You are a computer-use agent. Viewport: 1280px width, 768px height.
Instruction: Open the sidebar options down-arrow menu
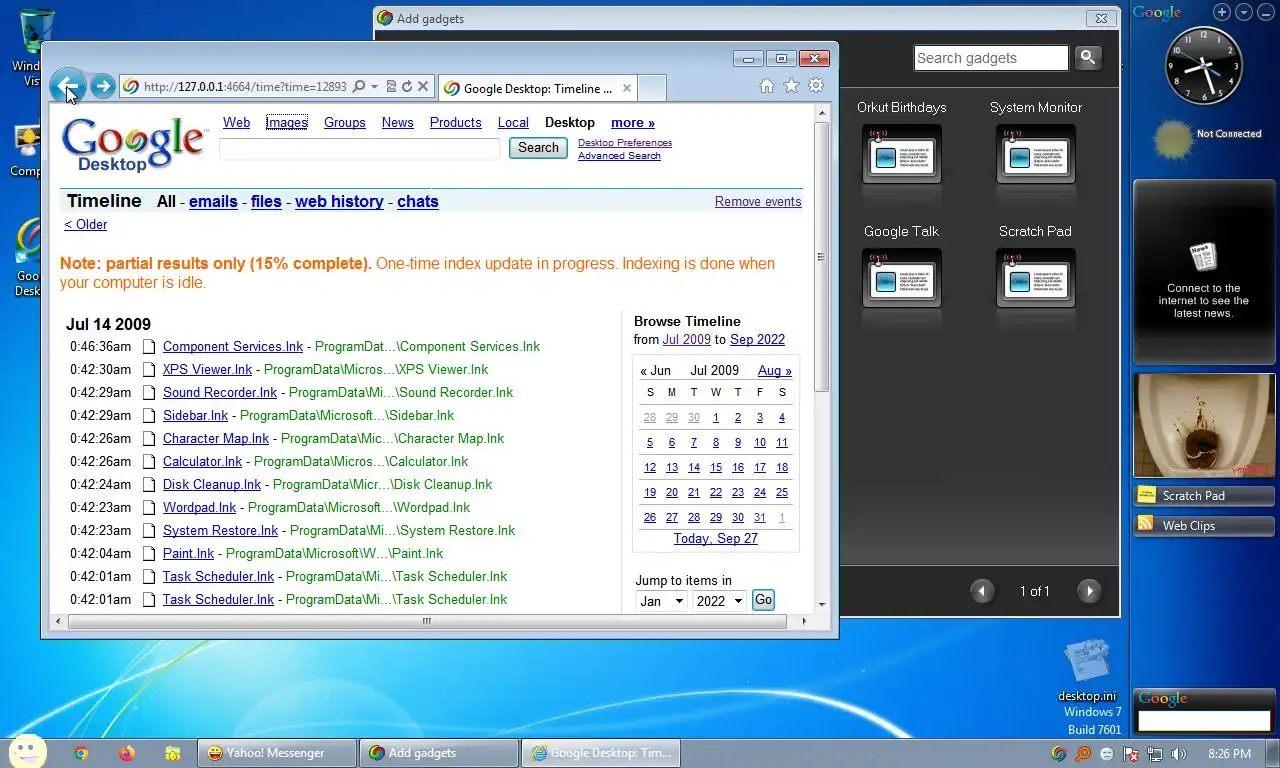tap(1244, 12)
